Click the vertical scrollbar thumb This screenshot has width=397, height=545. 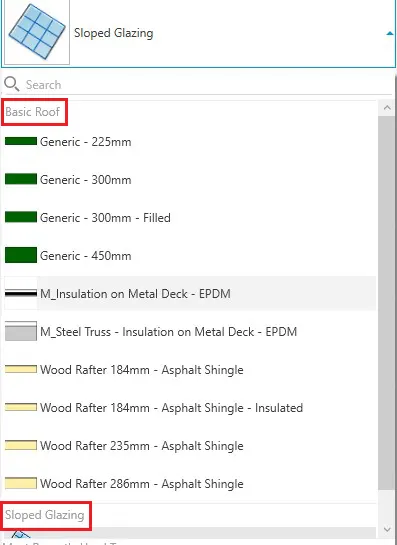point(387,302)
